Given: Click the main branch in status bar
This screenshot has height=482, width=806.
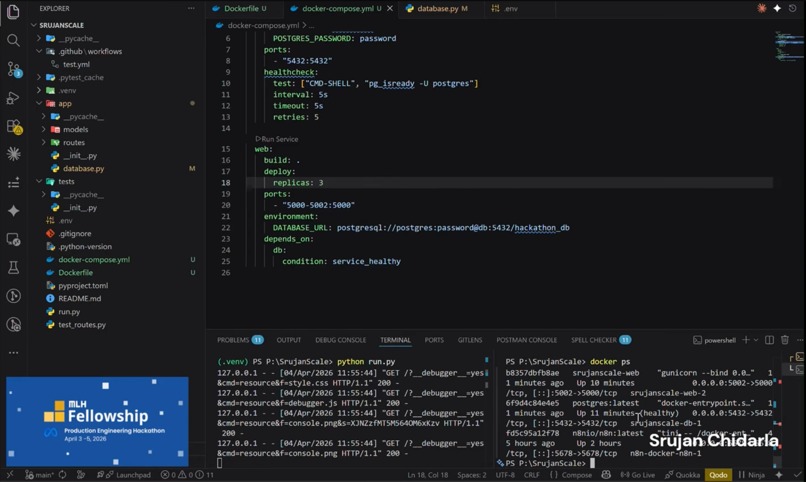Looking at the screenshot, I should (40, 475).
